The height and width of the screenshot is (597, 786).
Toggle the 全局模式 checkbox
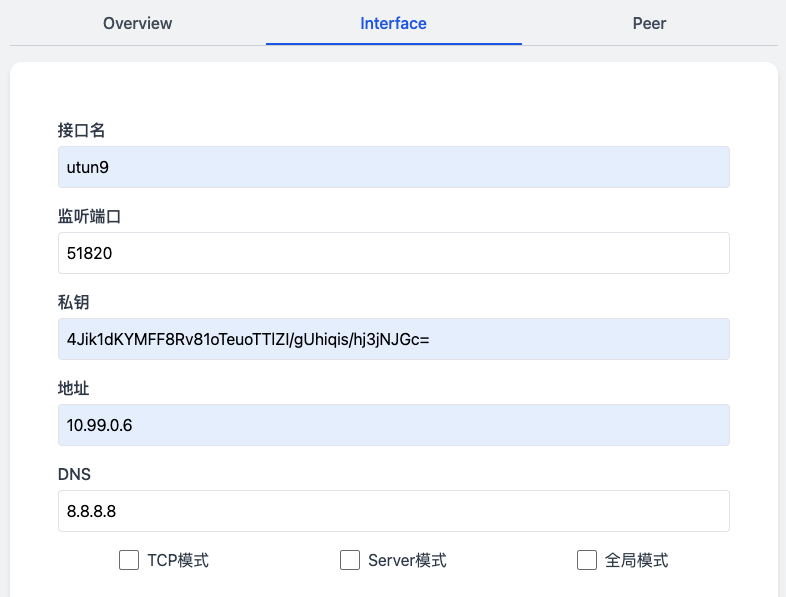(x=587, y=560)
